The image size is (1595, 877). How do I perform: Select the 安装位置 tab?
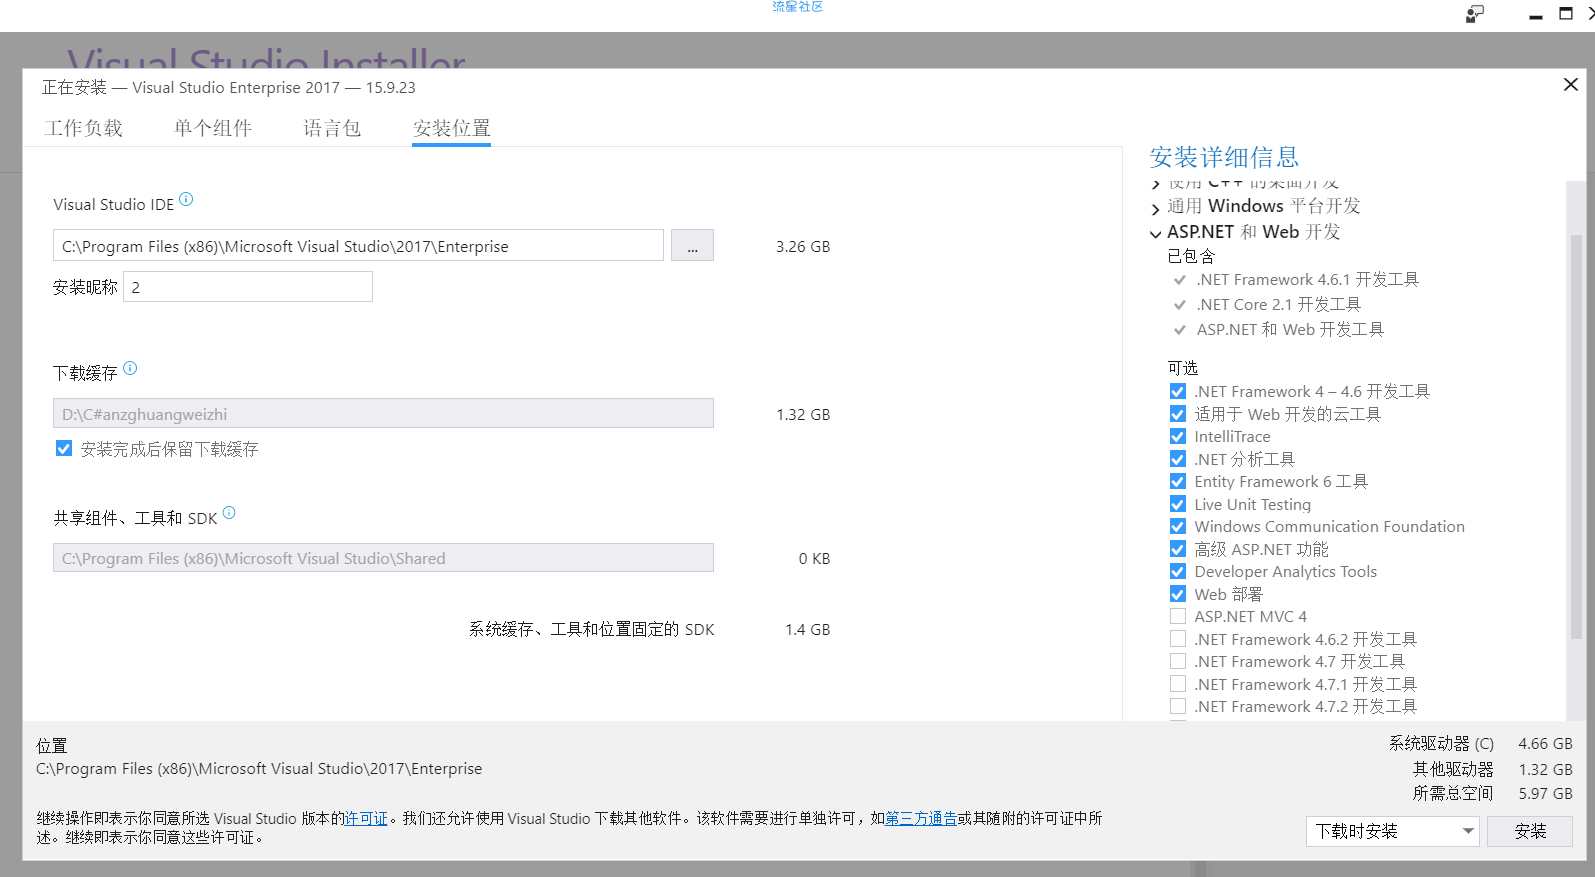[452, 128]
